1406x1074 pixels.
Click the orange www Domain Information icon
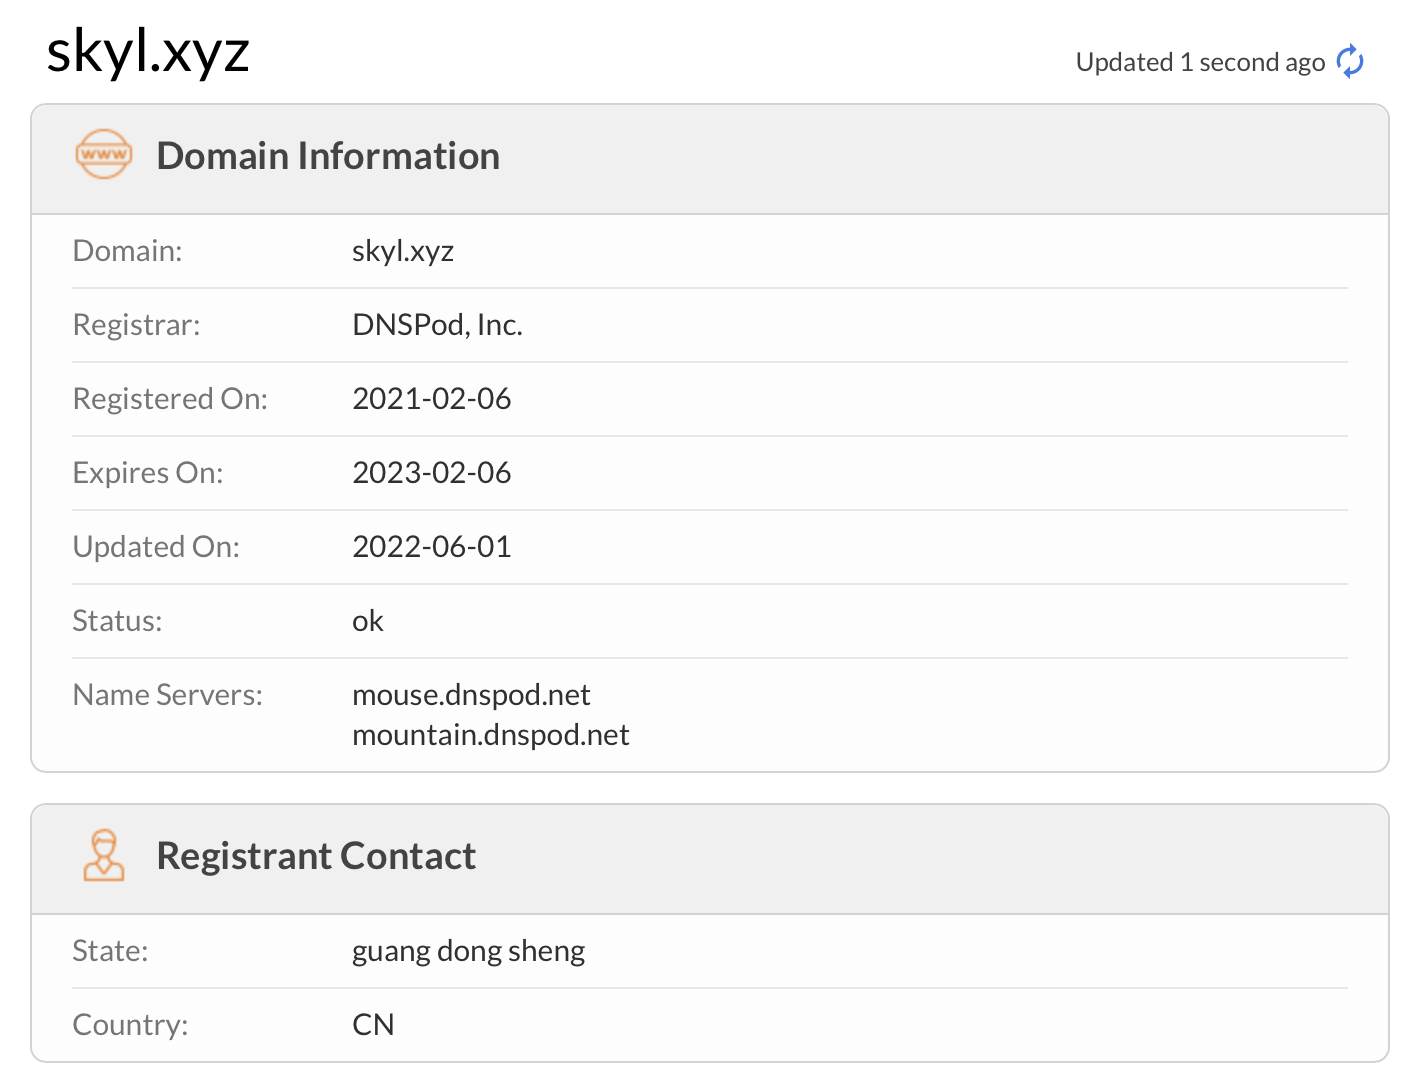click(x=103, y=155)
